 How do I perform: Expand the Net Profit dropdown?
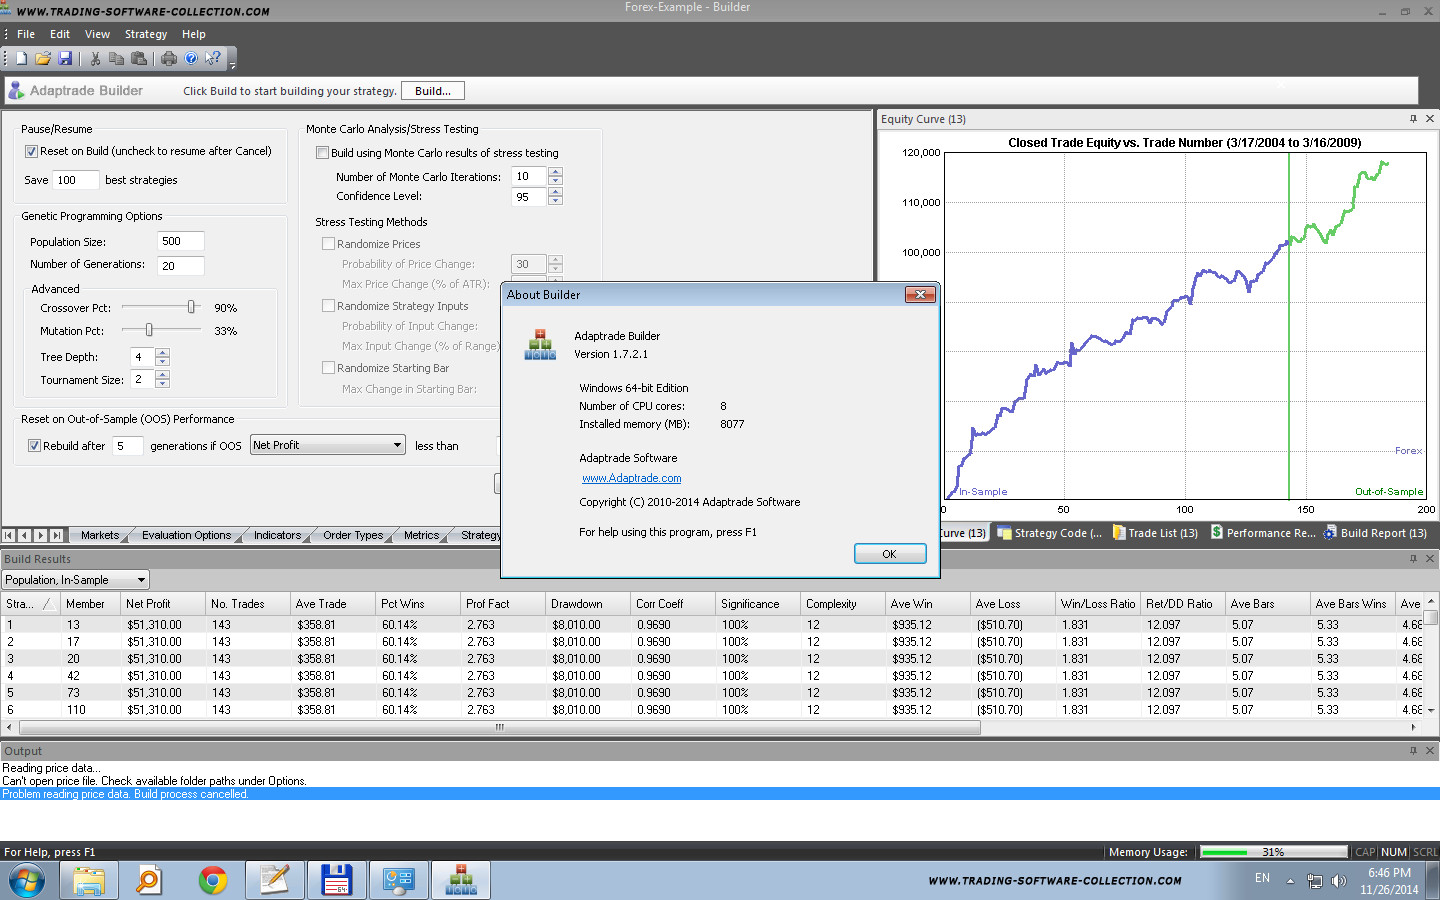tap(397, 445)
